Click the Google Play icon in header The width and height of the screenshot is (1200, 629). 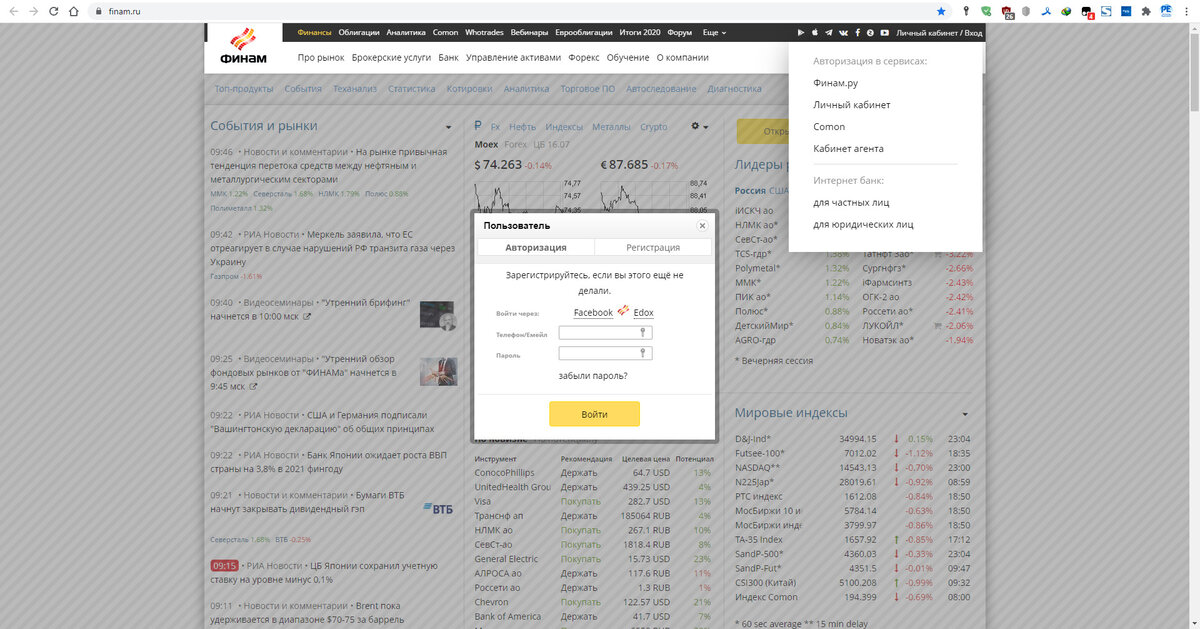click(800, 33)
